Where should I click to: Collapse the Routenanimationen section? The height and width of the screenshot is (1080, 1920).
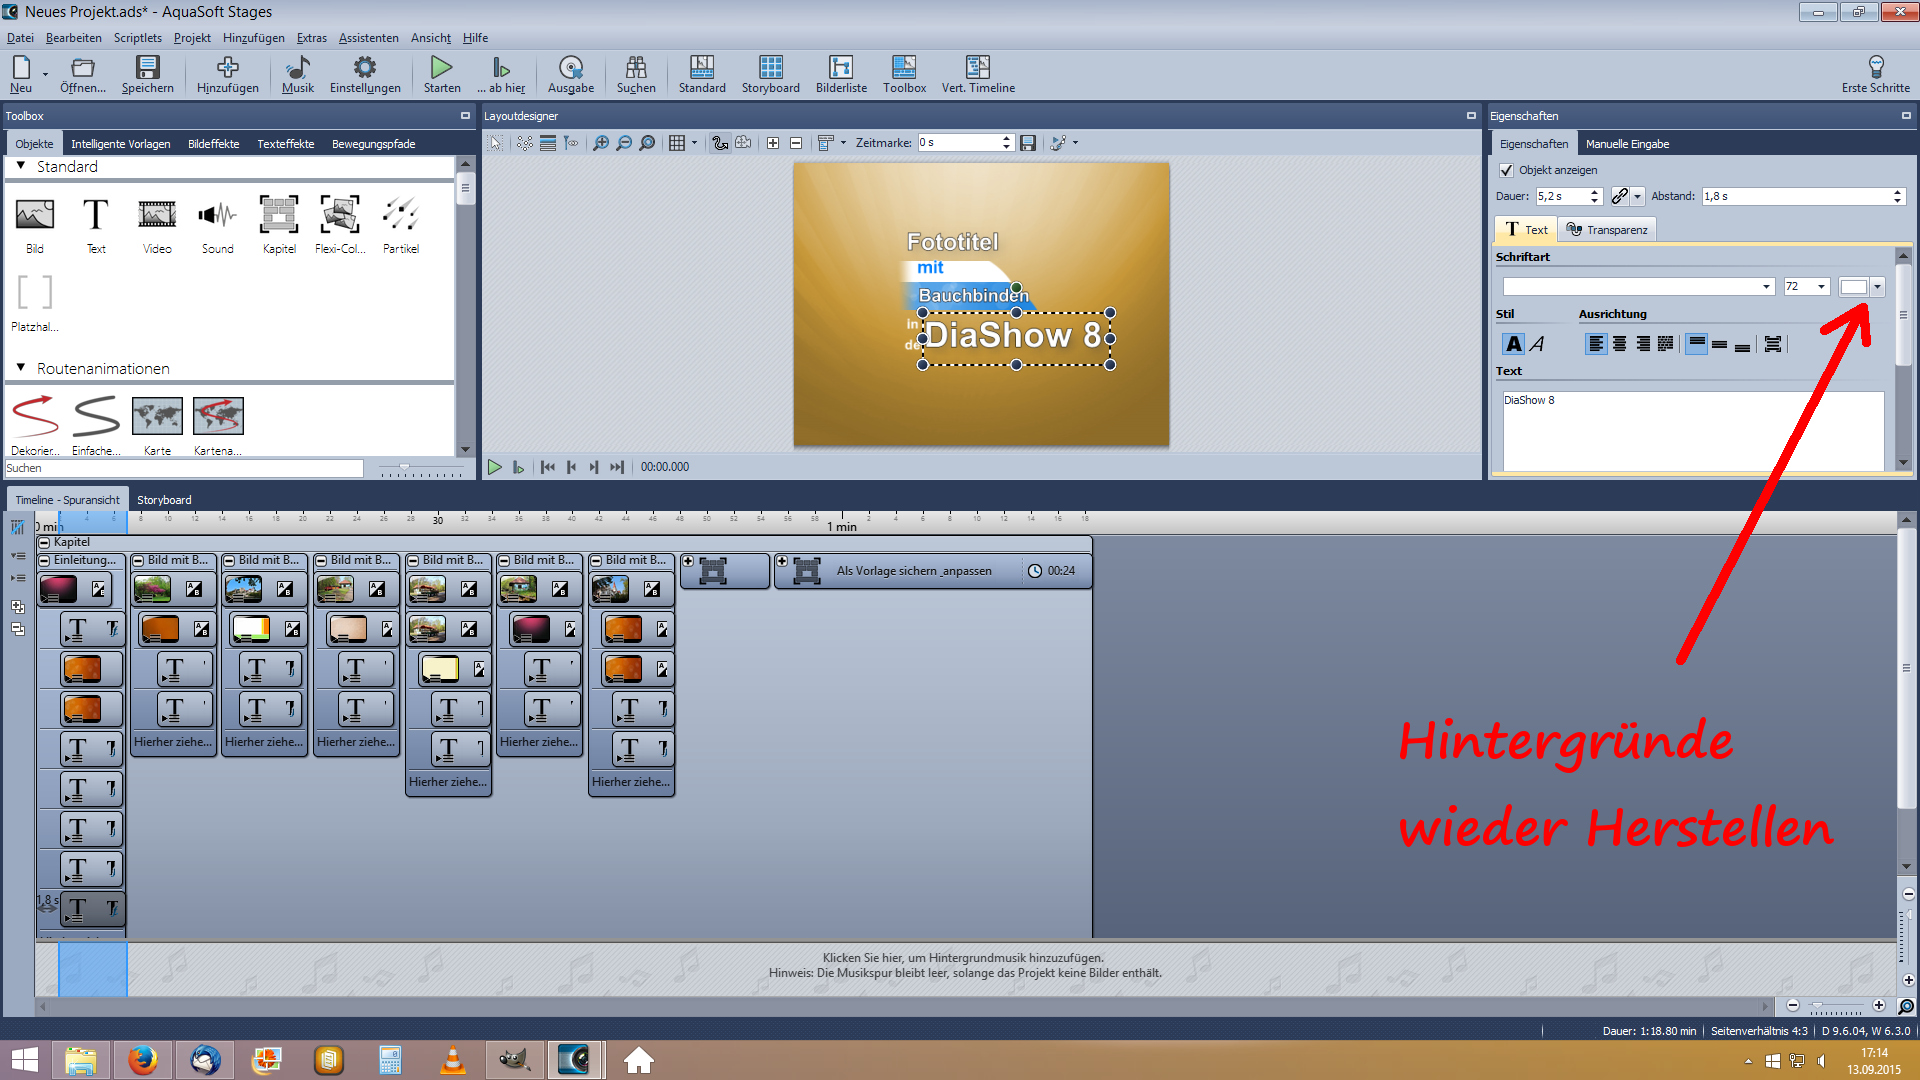tap(21, 368)
